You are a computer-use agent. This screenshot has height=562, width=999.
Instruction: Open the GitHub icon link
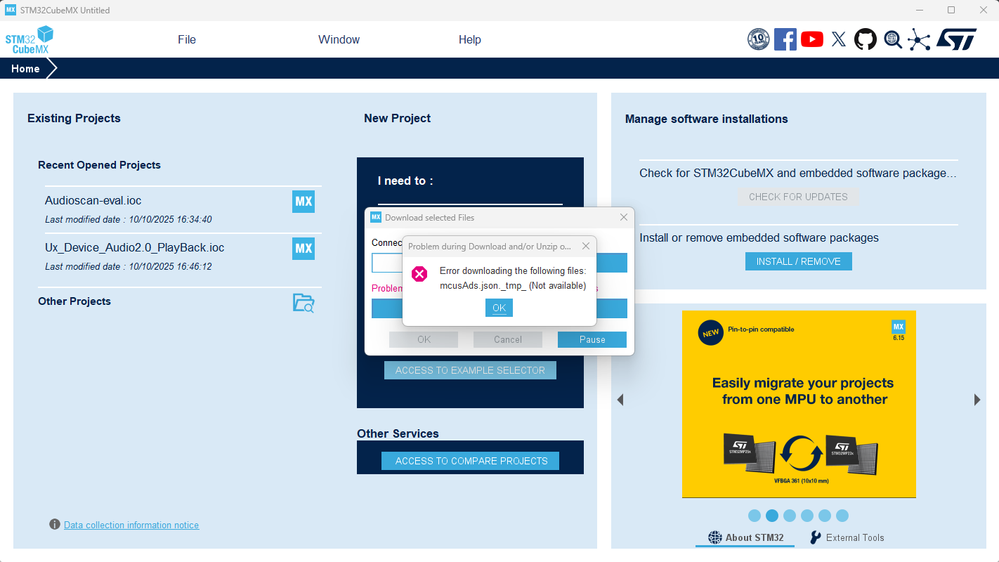(x=865, y=40)
